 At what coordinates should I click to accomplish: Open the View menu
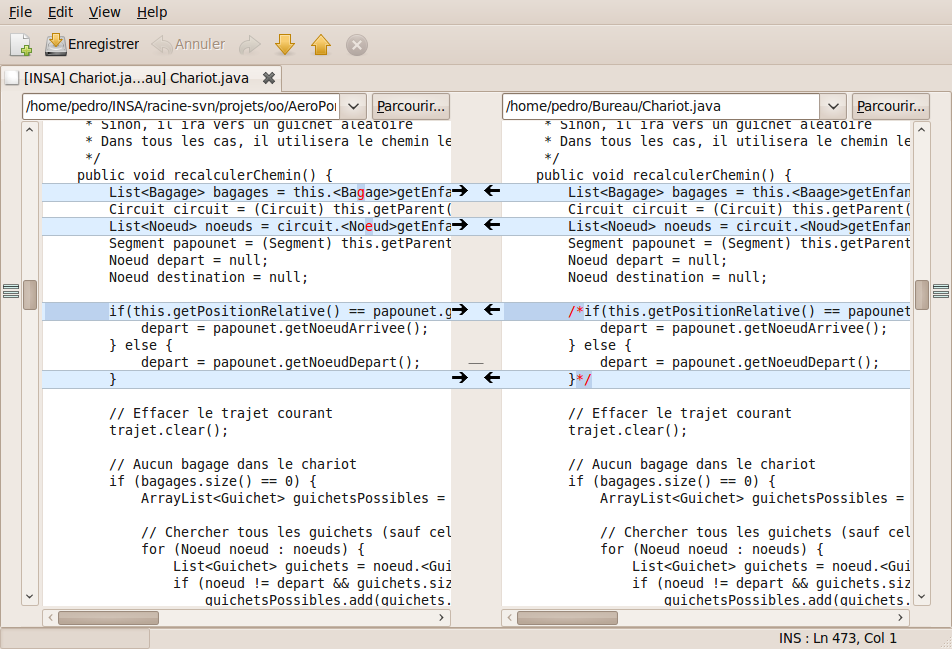pos(104,12)
